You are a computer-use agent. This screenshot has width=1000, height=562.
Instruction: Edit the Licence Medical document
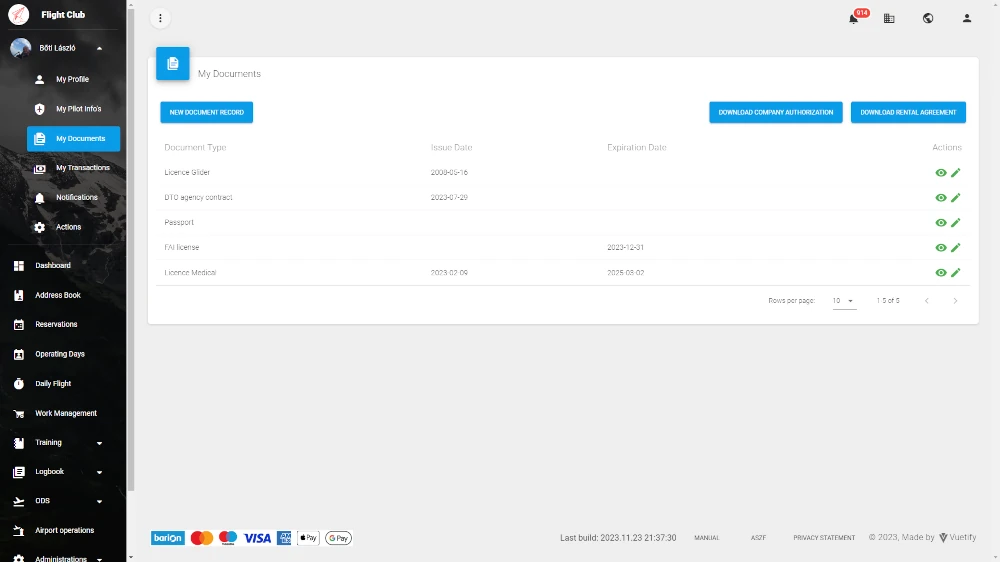pos(955,272)
